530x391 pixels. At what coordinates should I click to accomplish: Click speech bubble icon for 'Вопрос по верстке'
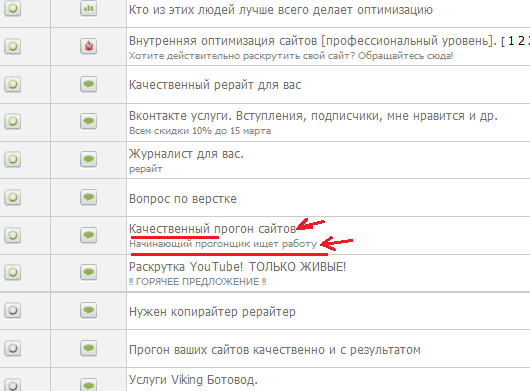(89, 197)
